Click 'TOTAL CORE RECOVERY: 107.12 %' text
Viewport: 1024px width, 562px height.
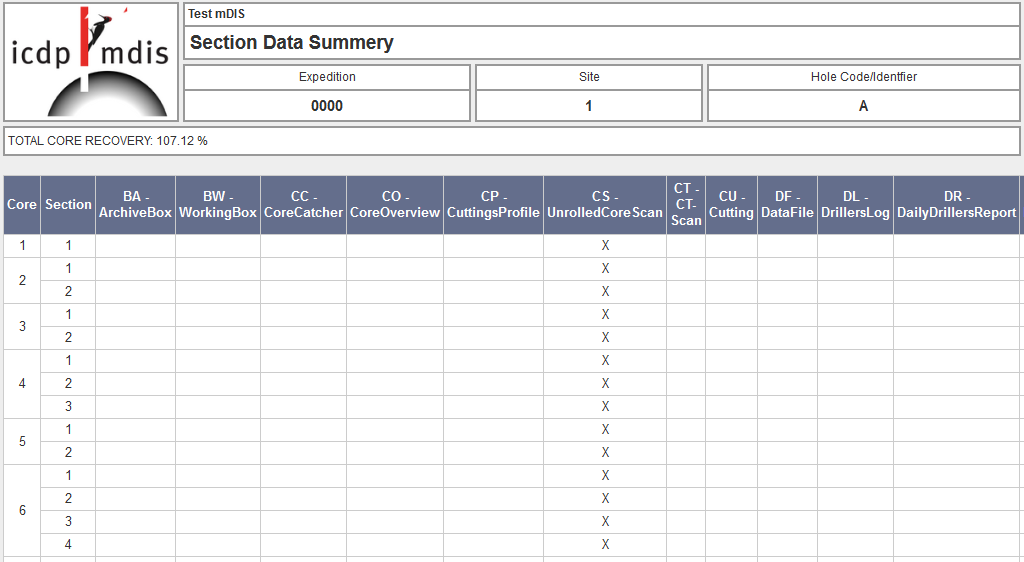click(108, 141)
